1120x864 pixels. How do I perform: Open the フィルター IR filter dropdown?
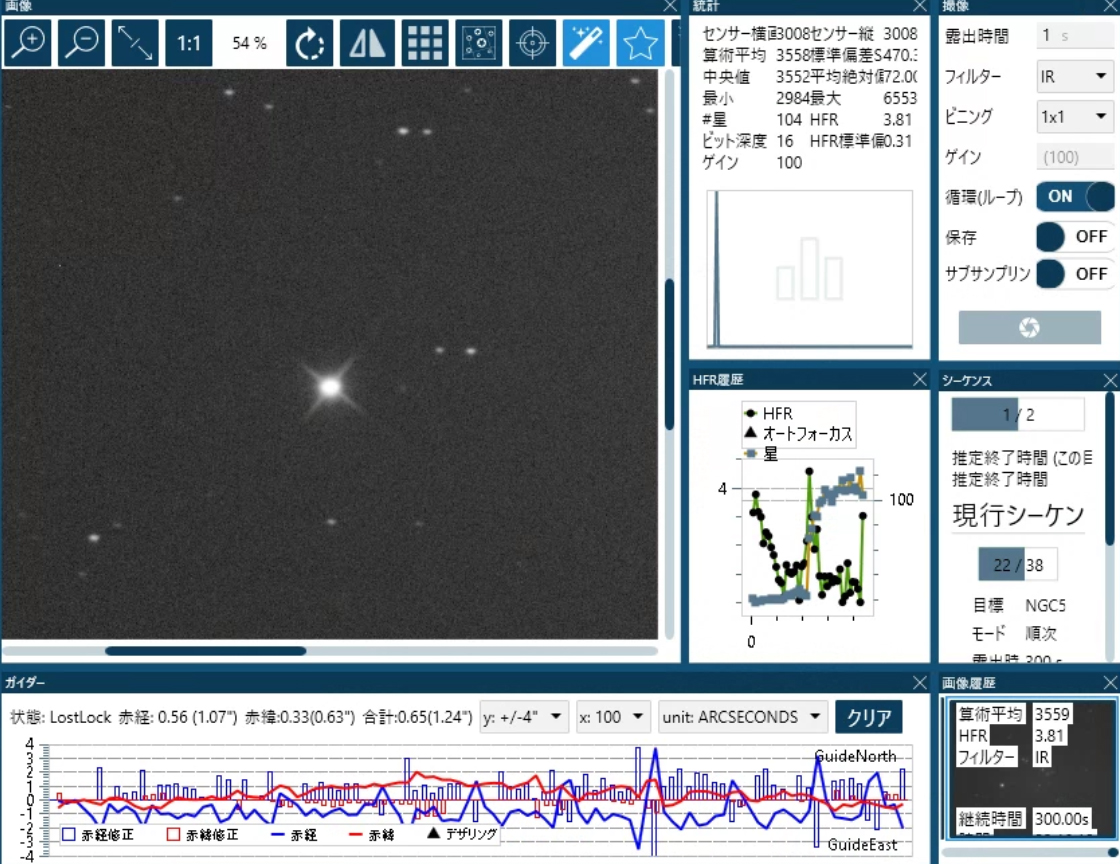[x=1075, y=76]
